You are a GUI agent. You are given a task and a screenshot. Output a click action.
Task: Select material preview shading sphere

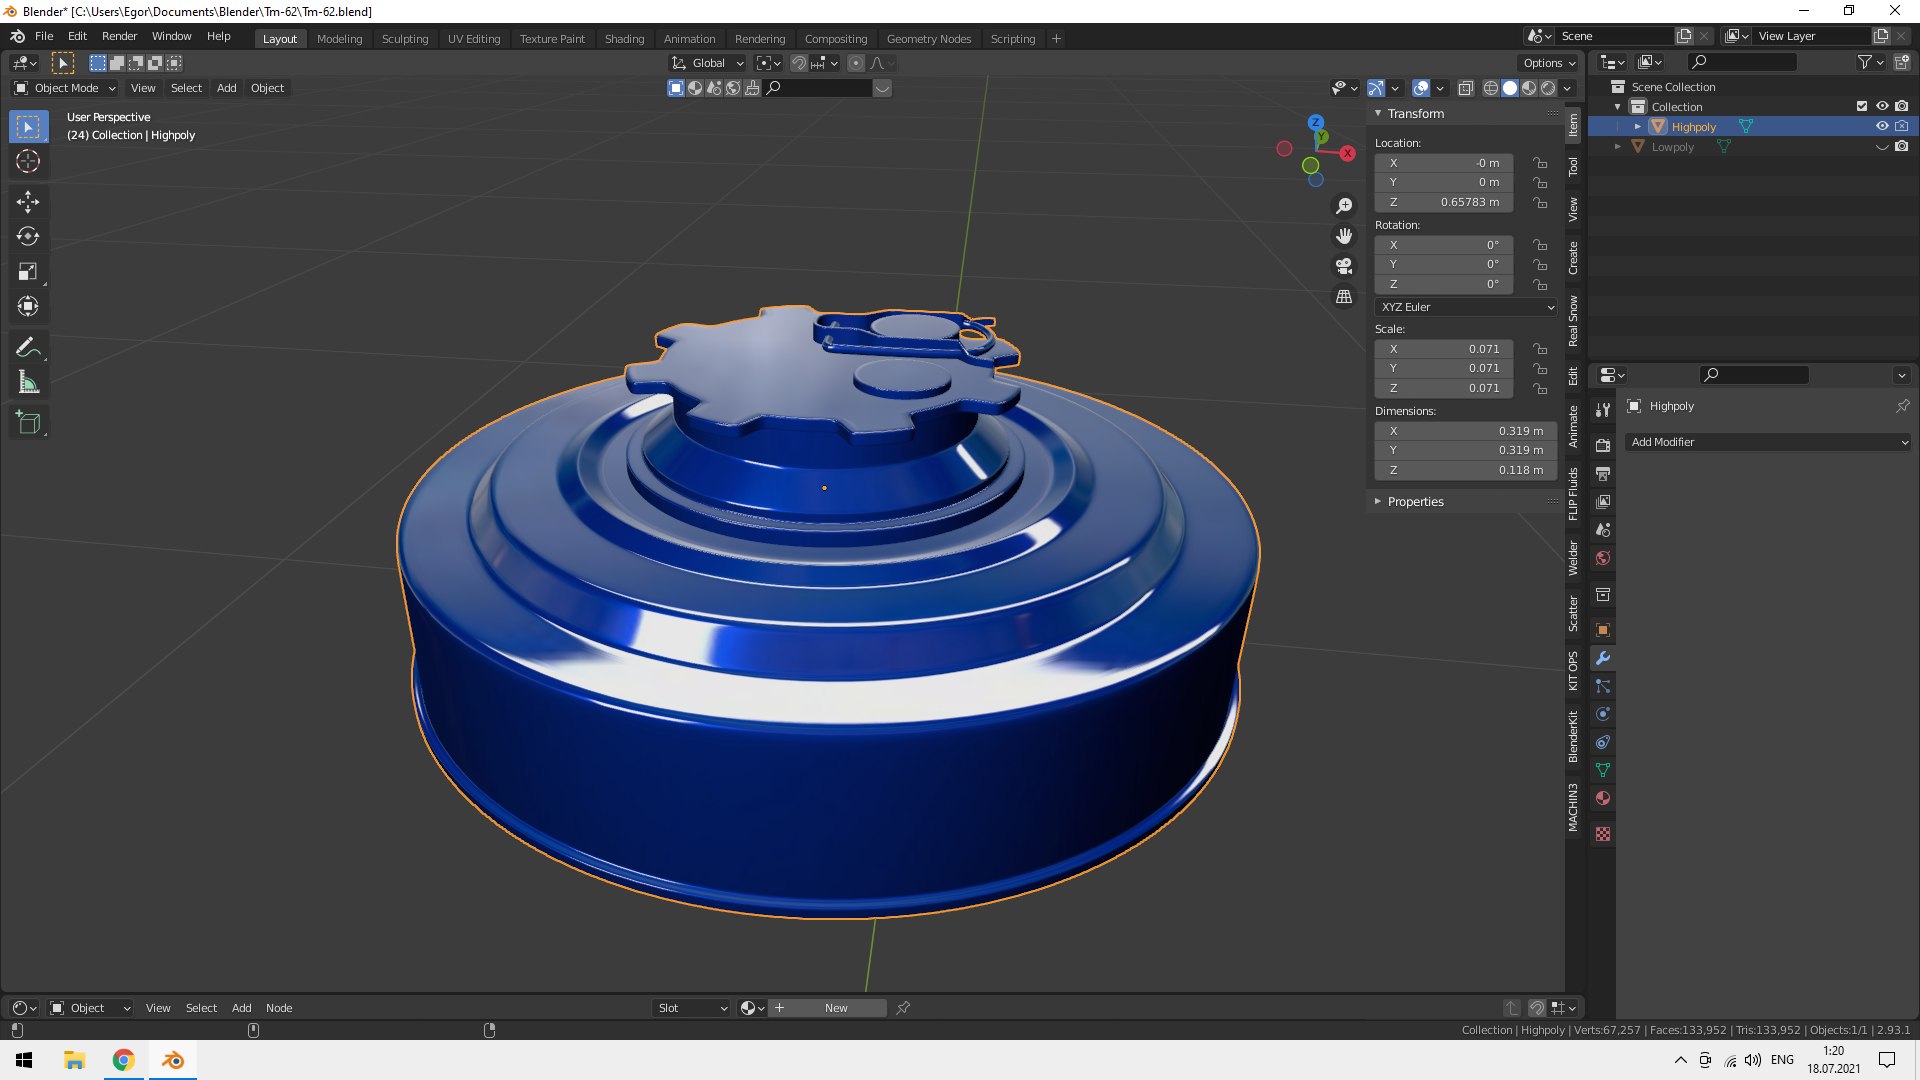point(1529,88)
